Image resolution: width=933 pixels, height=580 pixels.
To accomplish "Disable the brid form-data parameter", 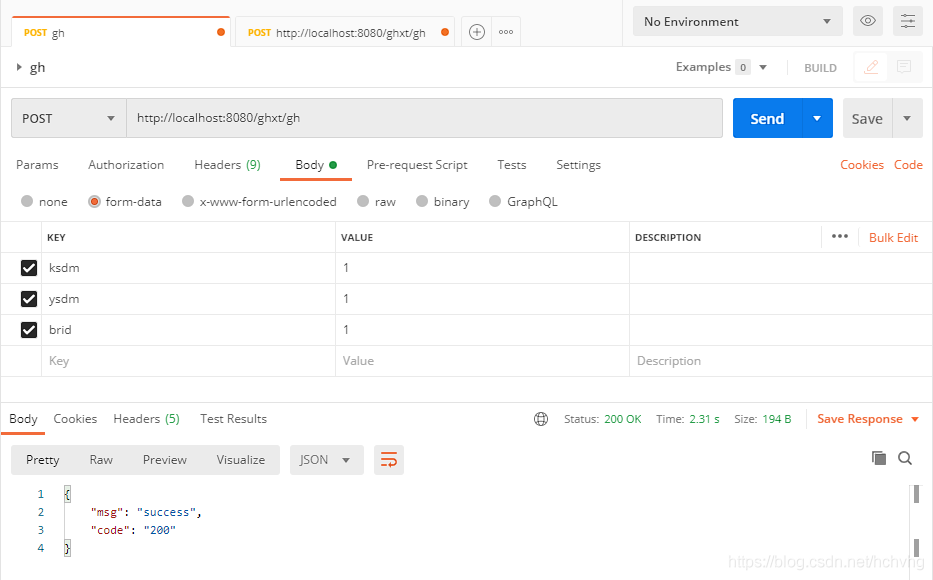I will point(29,329).
